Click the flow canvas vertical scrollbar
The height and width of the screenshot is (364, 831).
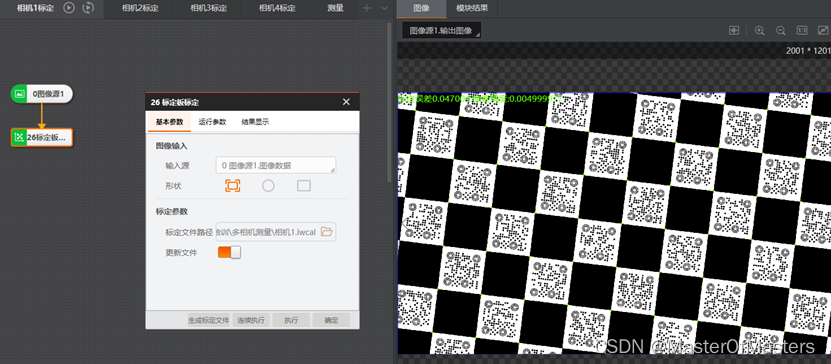tap(390, 103)
